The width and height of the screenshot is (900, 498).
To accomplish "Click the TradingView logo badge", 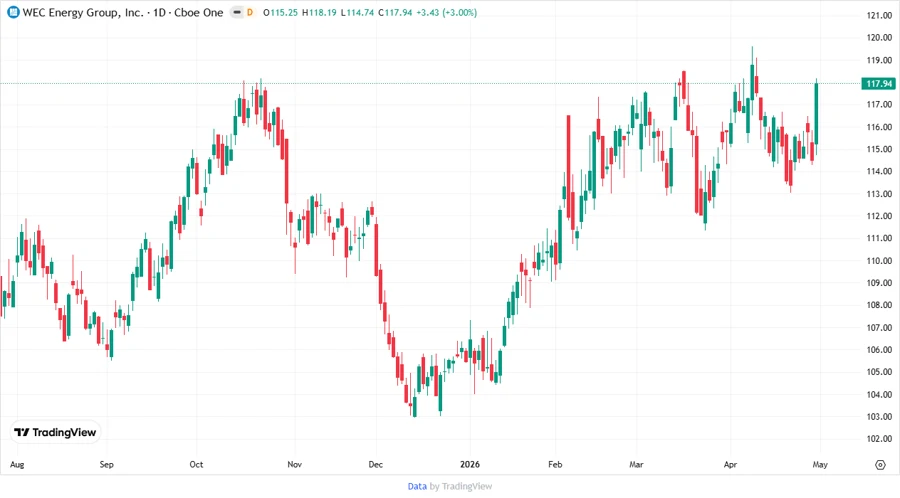I will point(55,432).
